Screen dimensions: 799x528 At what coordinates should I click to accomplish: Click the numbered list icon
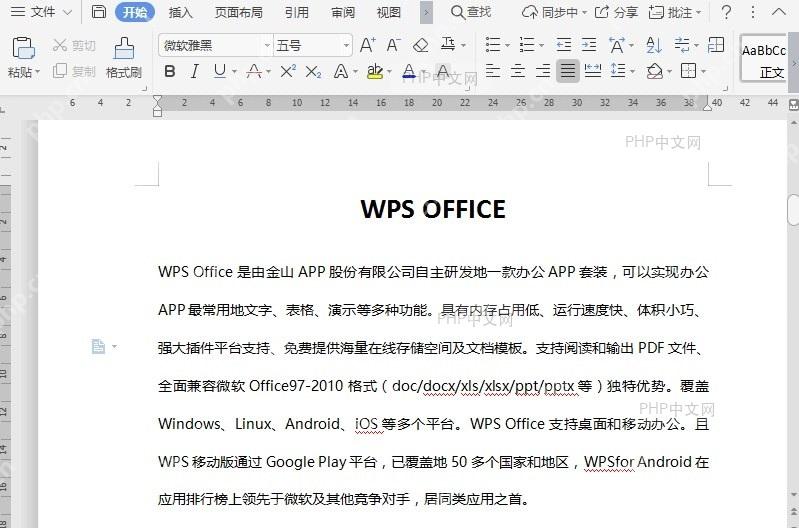point(526,45)
